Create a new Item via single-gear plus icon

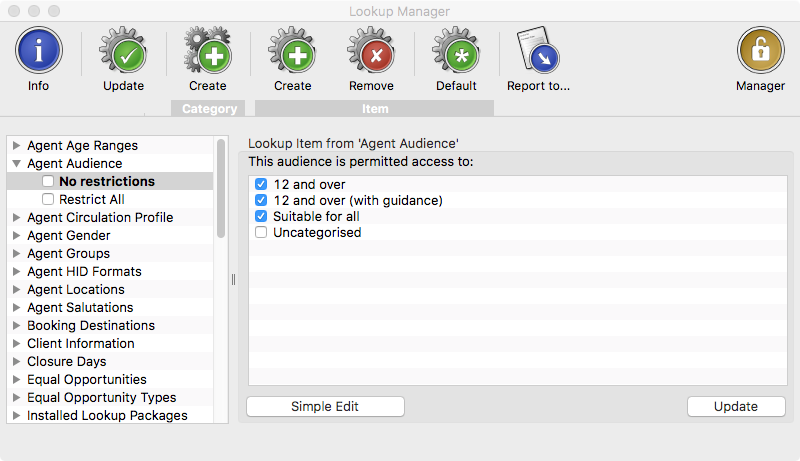click(x=292, y=51)
